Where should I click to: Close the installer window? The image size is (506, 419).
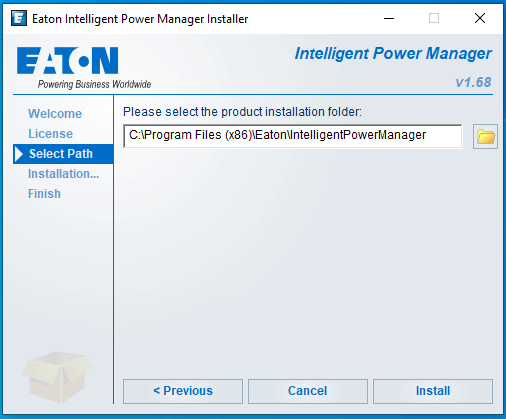[480, 18]
